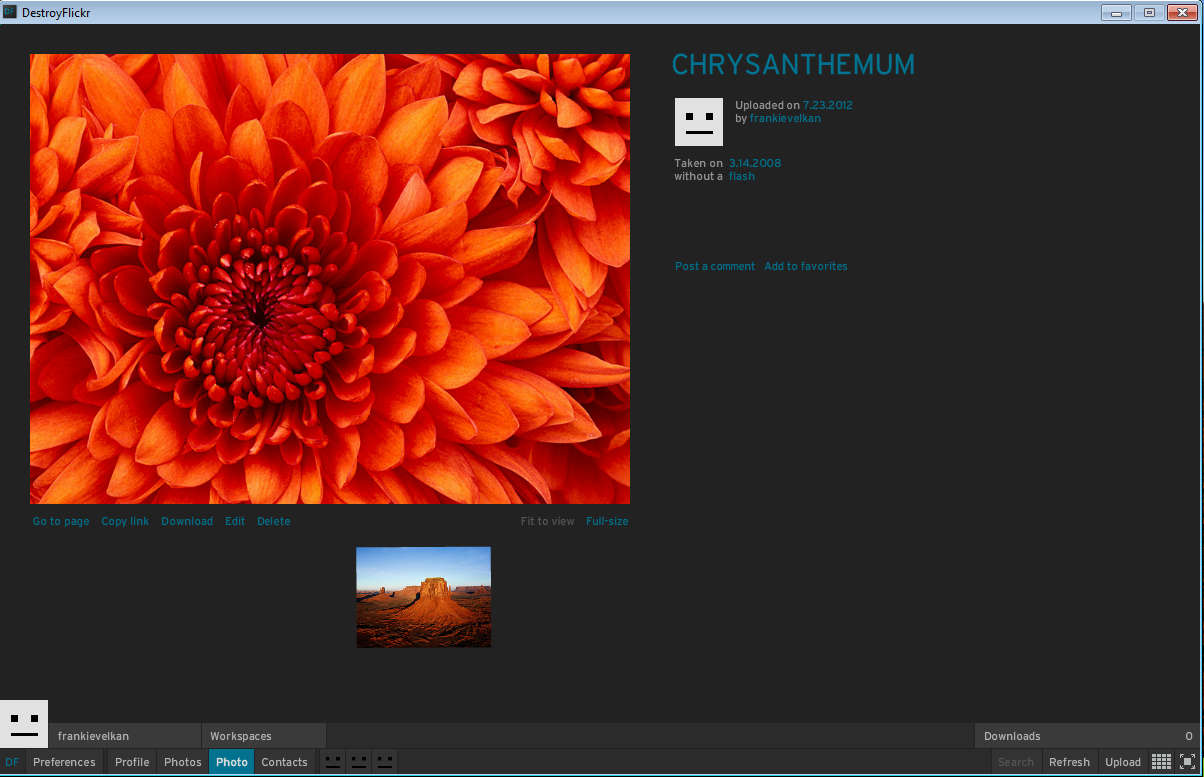Click the Download link under the photo
Image resolution: width=1204 pixels, height=777 pixels.
point(187,521)
